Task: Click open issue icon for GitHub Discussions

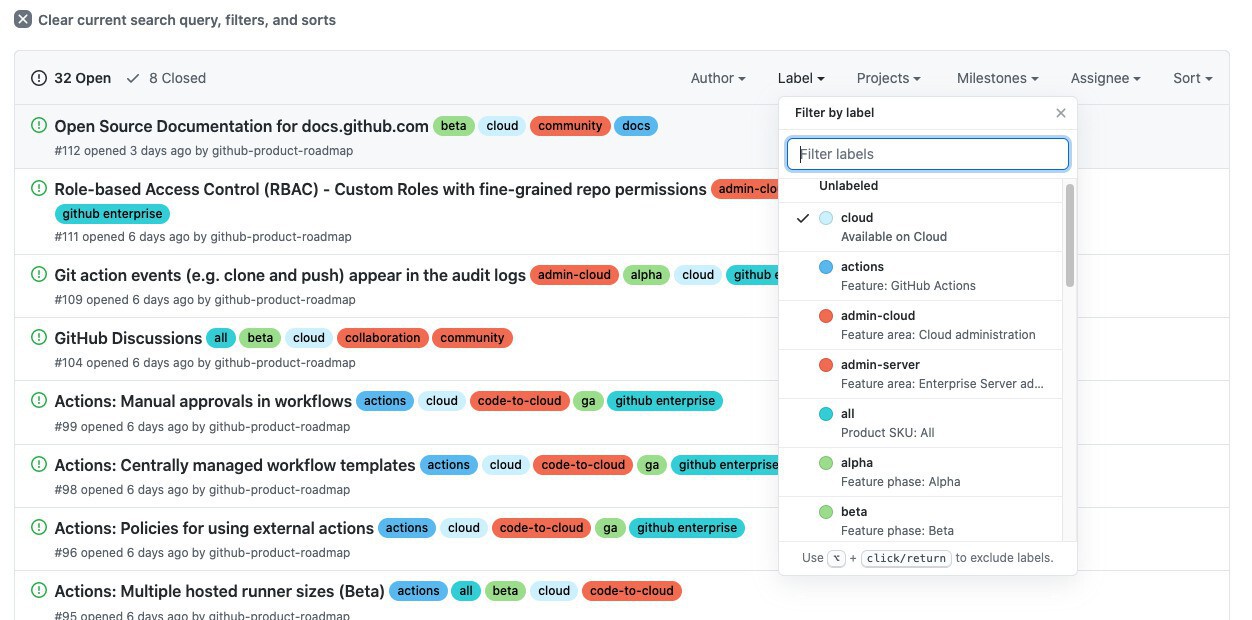Action: click(39, 338)
